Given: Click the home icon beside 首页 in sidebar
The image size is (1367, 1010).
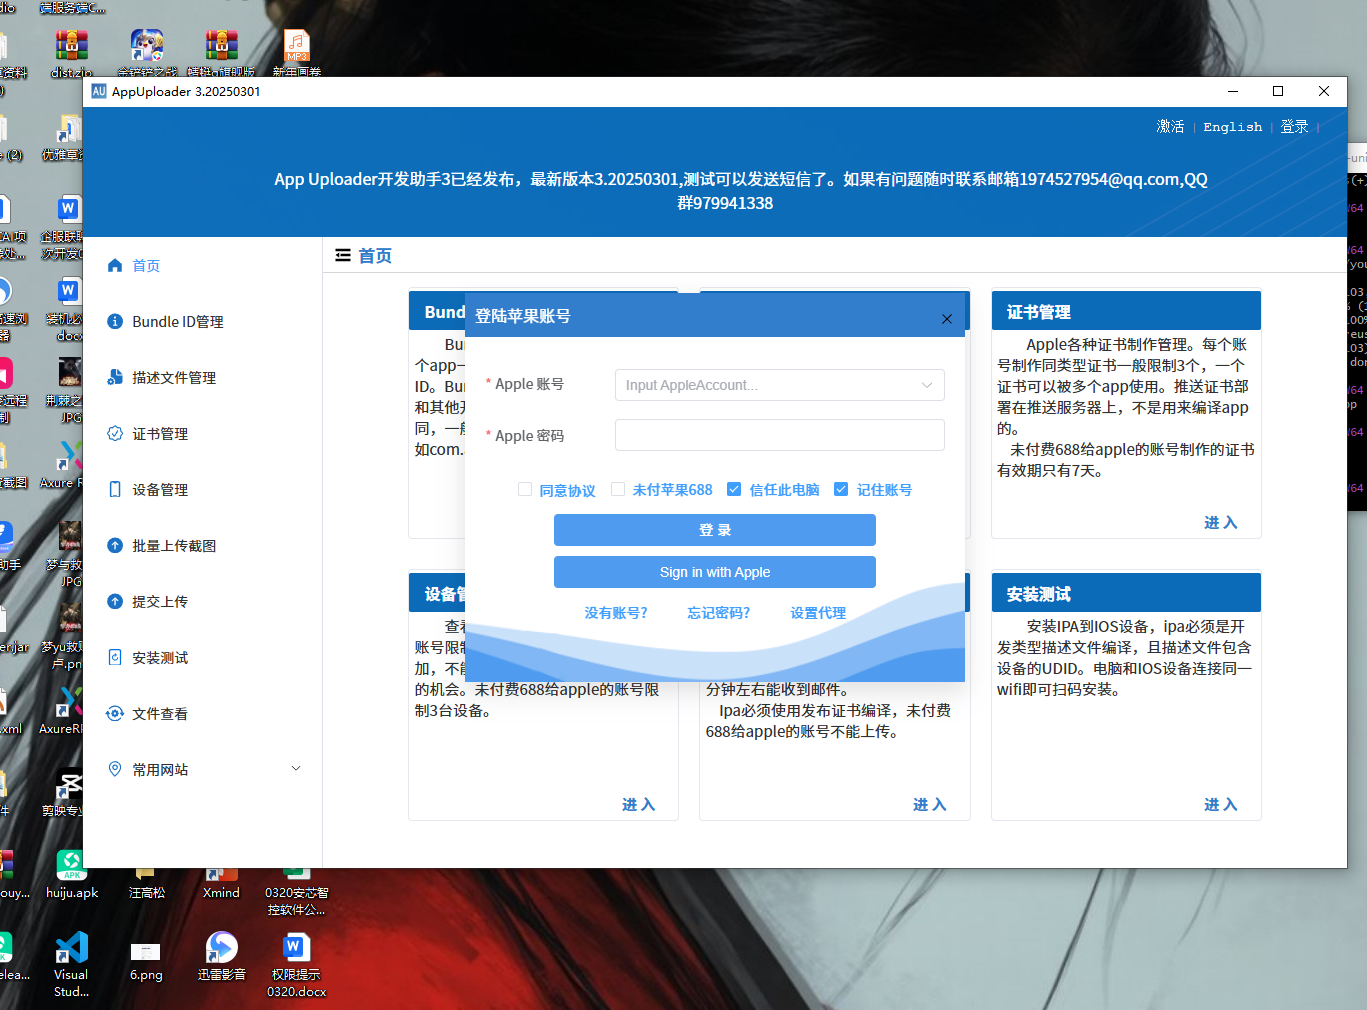Looking at the screenshot, I should pos(115,266).
